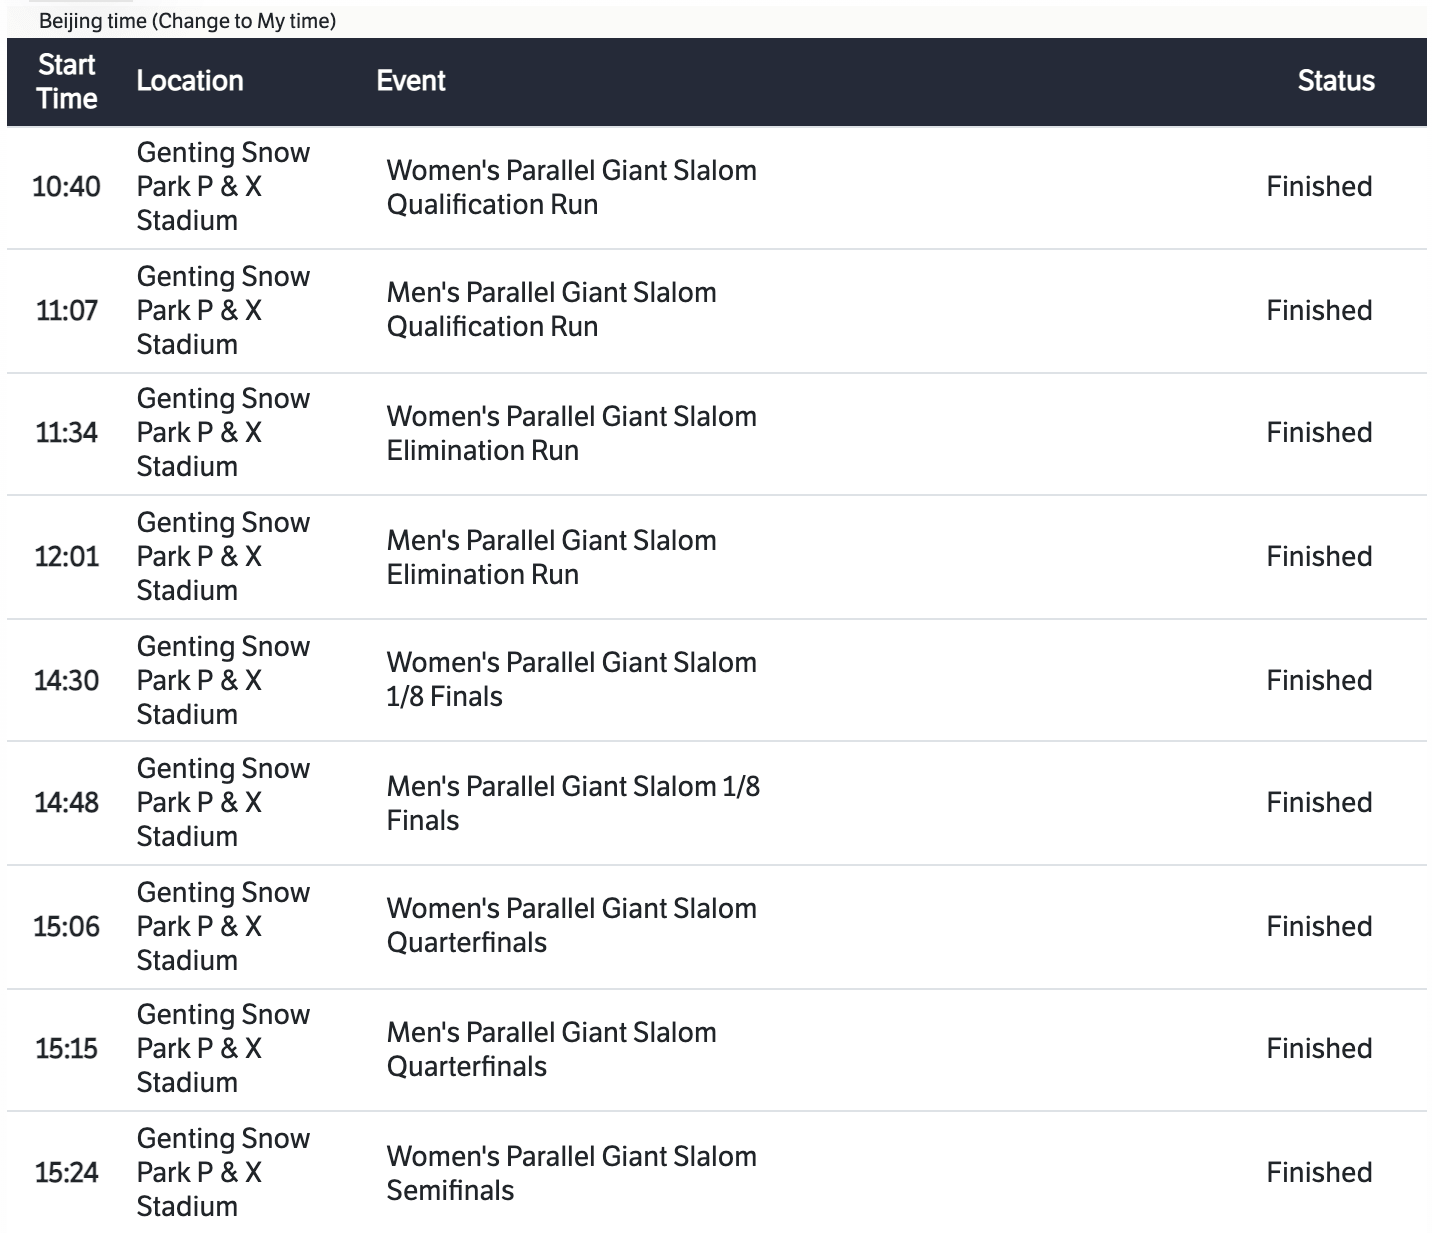This screenshot has height=1233, width=1432.
Task: Click Finished status of the 11:07 event
Action: (x=1318, y=311)
